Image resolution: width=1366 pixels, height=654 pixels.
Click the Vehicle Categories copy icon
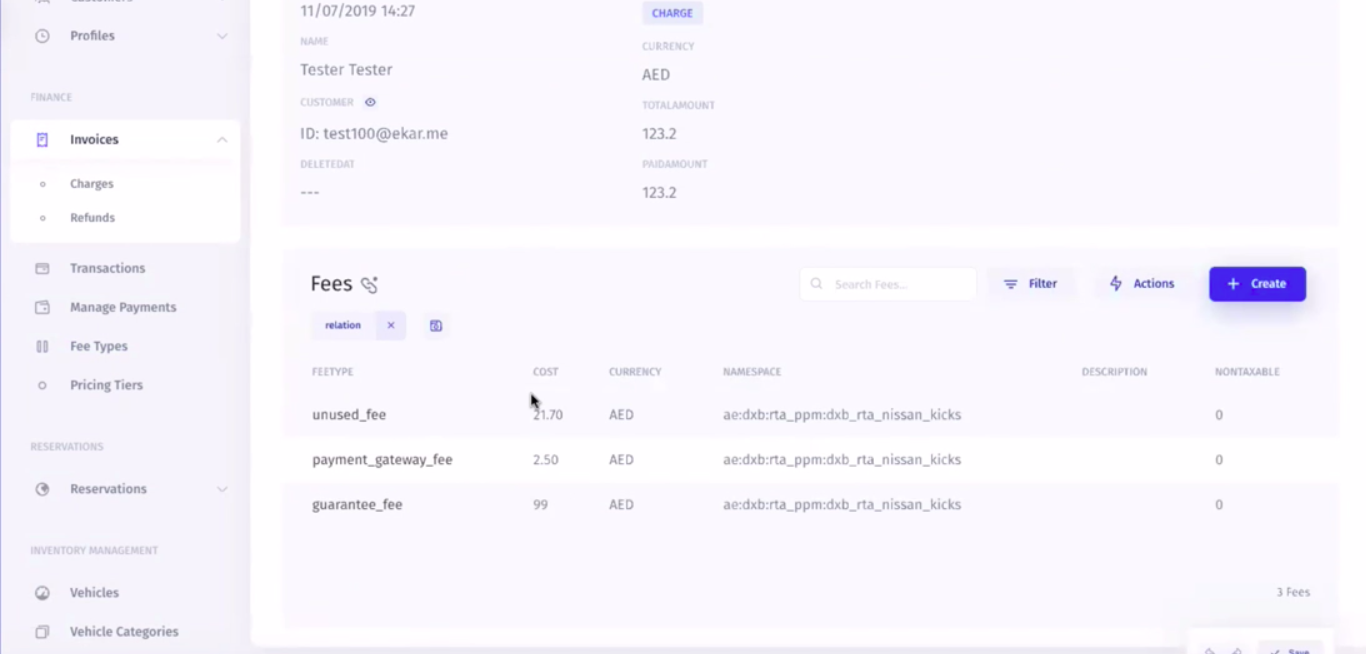(42, 632)
